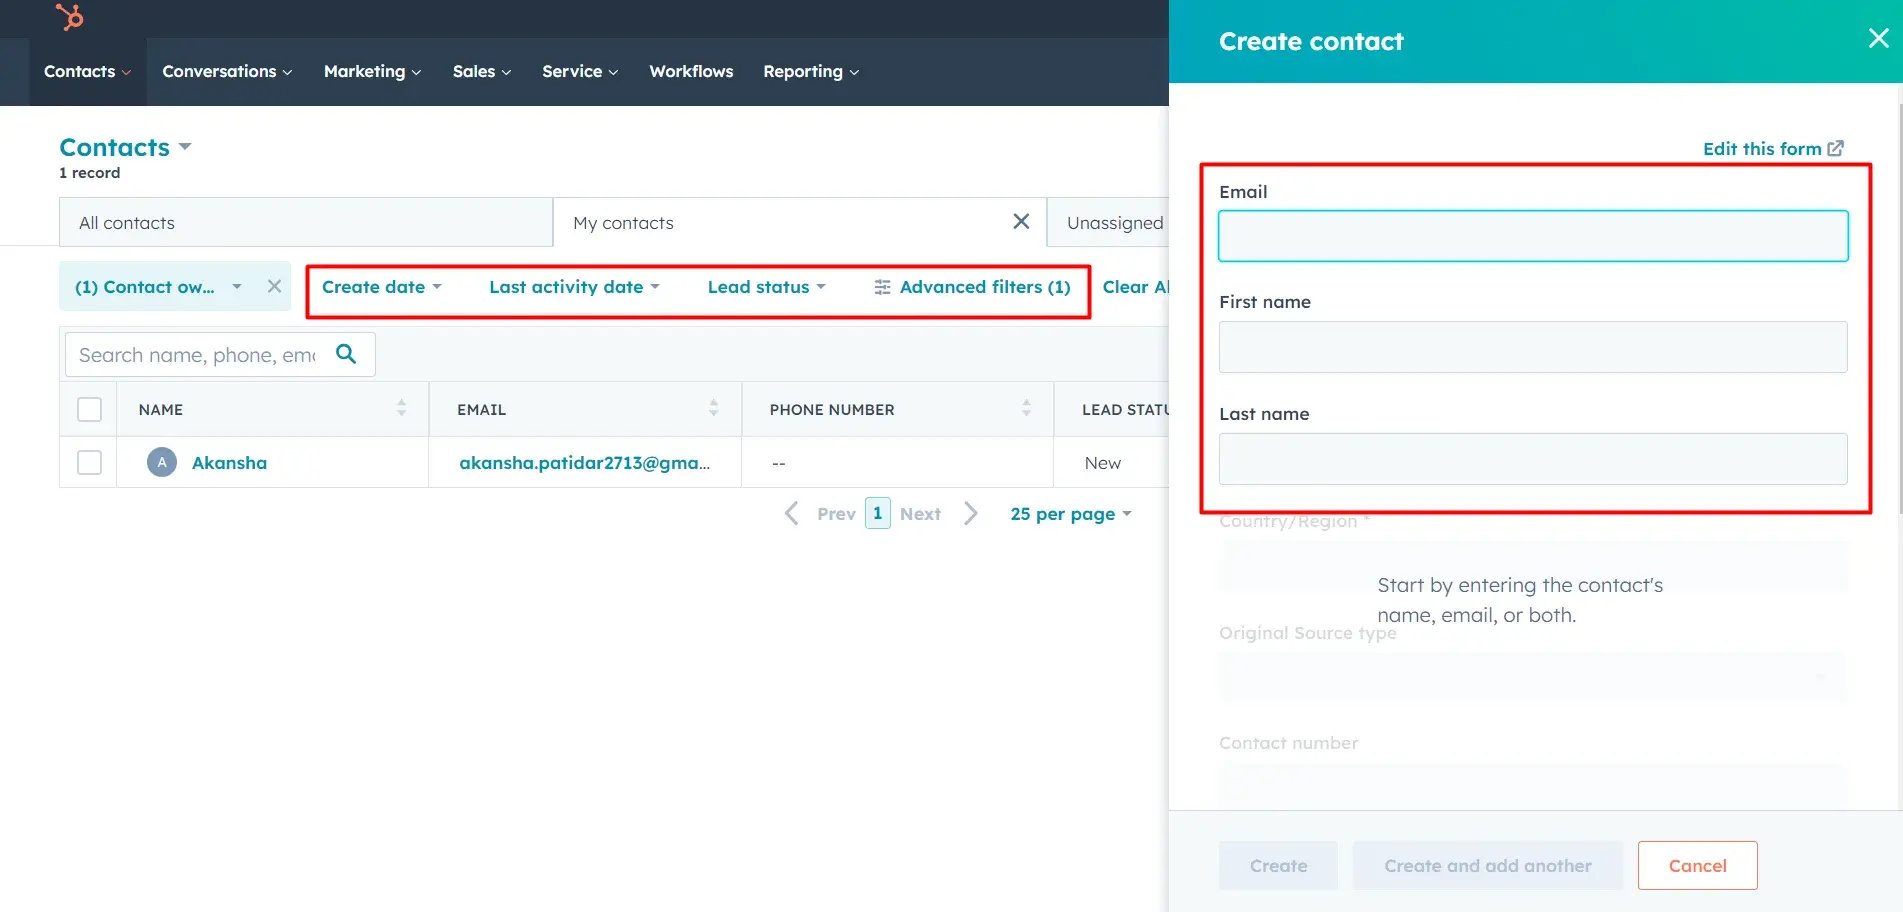Screen dimensions: 1903x912
Task: Expand the 25 per page dropdown
Action: click(x=1069, y=513)
